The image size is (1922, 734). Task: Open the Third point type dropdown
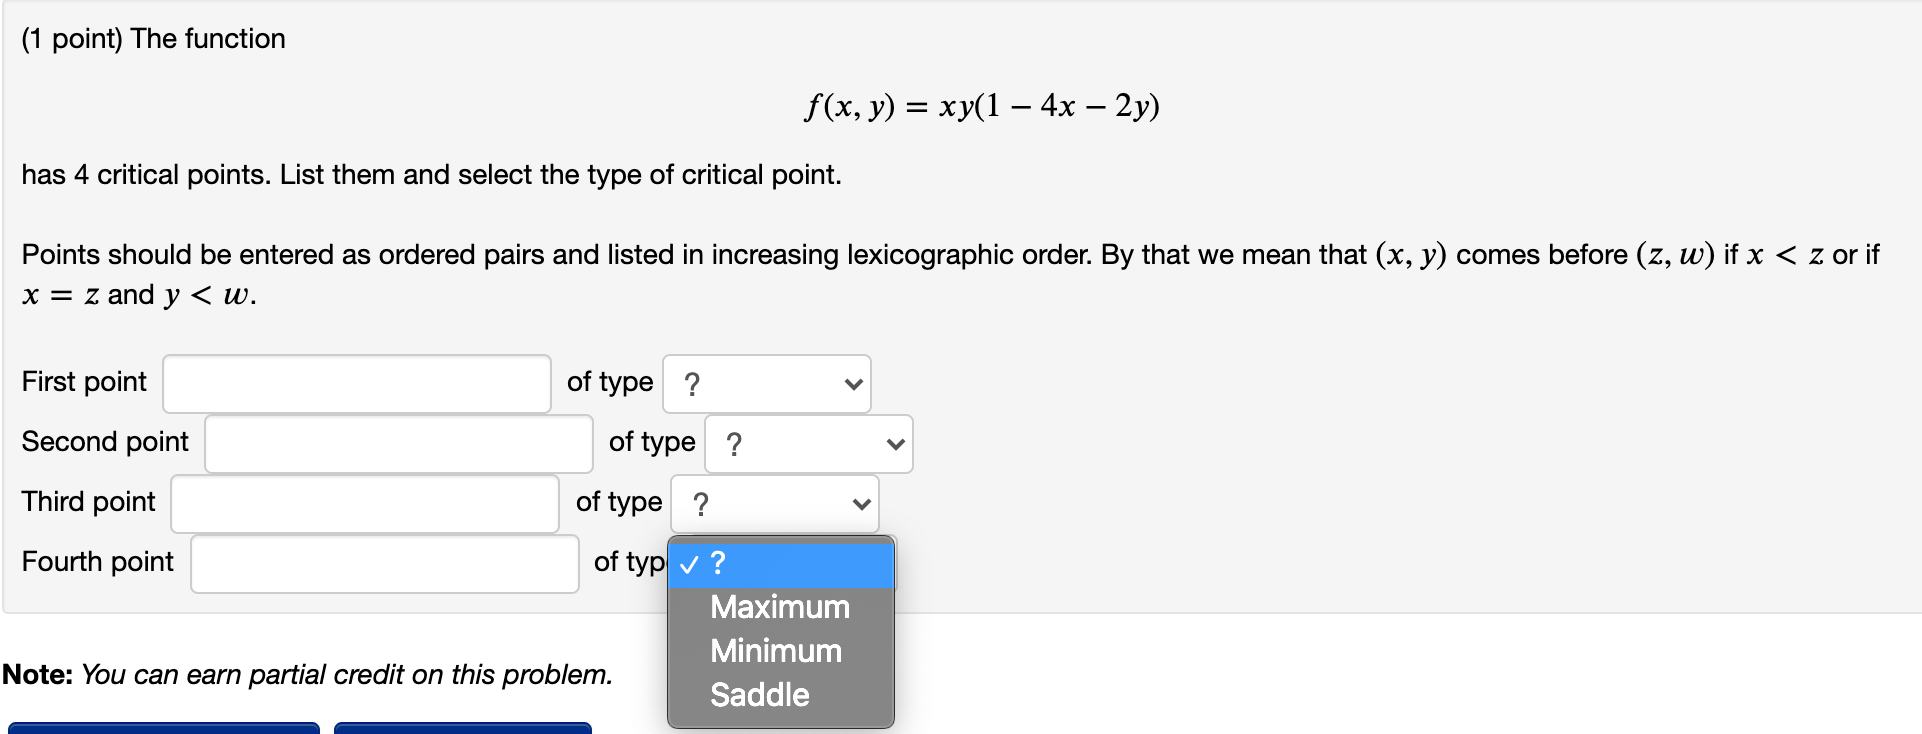coord(773,503)
